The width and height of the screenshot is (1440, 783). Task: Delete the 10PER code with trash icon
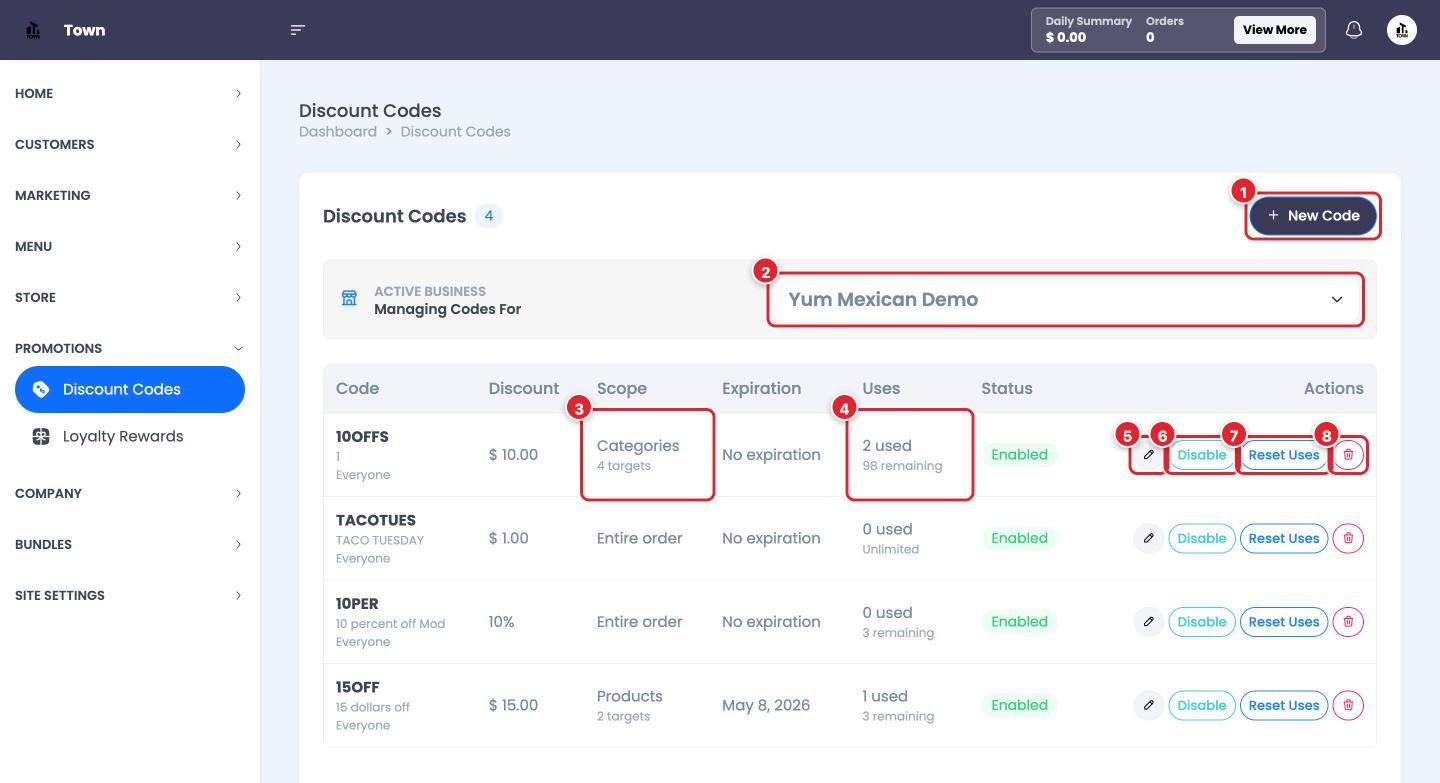click(1348, 622)
